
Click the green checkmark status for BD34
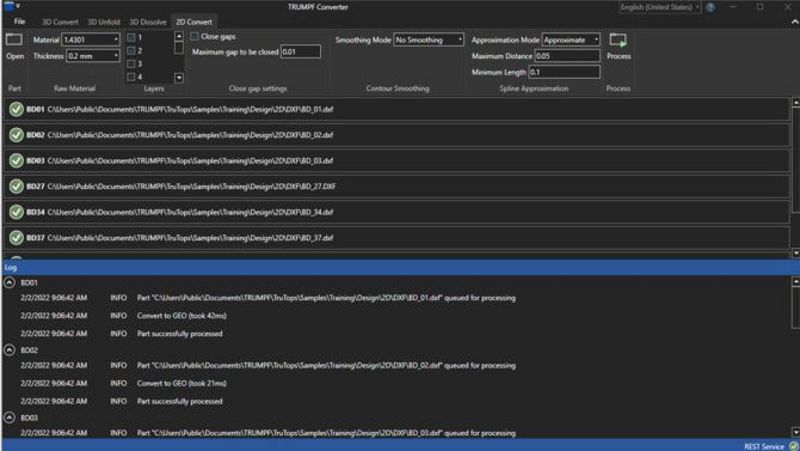[x=16, y=212]
